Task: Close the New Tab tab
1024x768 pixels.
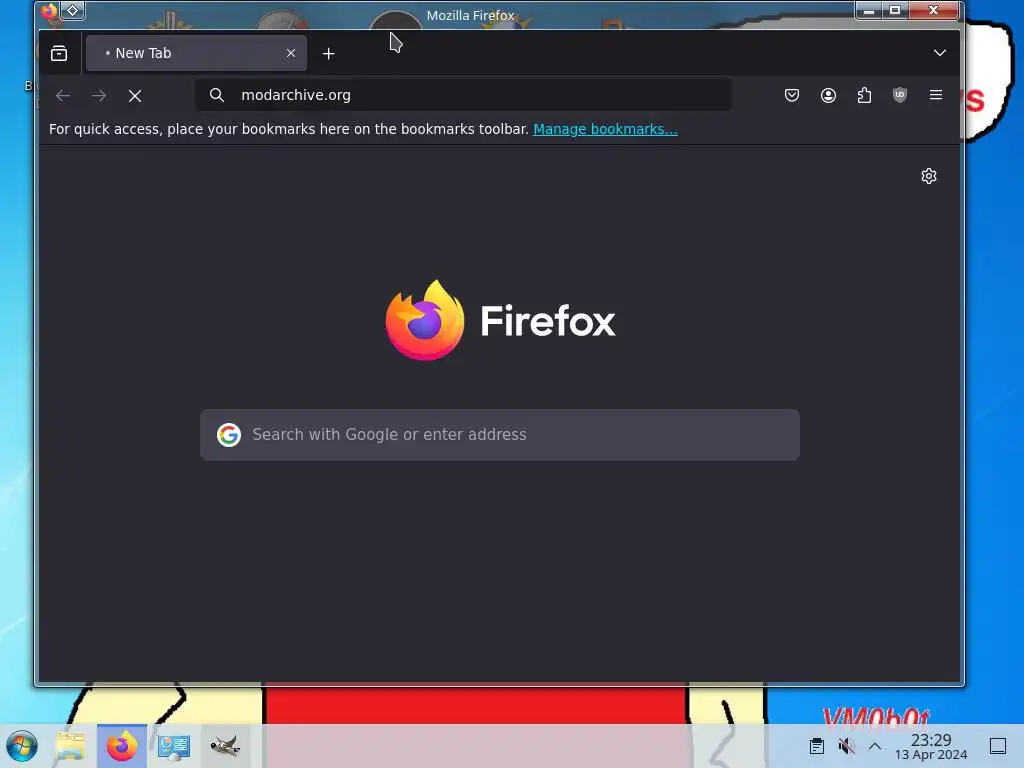Action: coord(291,54)
